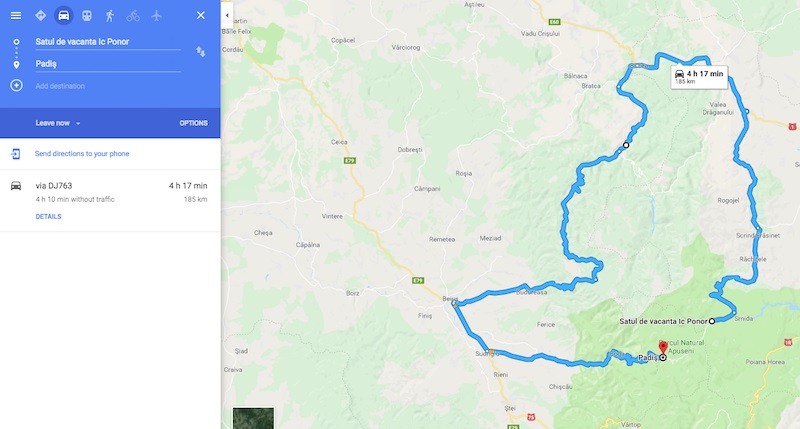Edit destination field Padiș

coord(108,64)
